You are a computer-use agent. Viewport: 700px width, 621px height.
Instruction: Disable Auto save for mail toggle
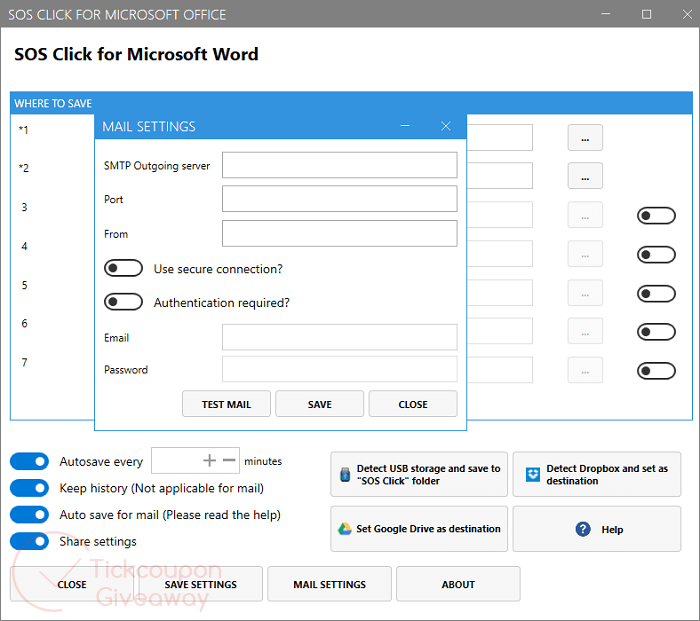point(29,515)
